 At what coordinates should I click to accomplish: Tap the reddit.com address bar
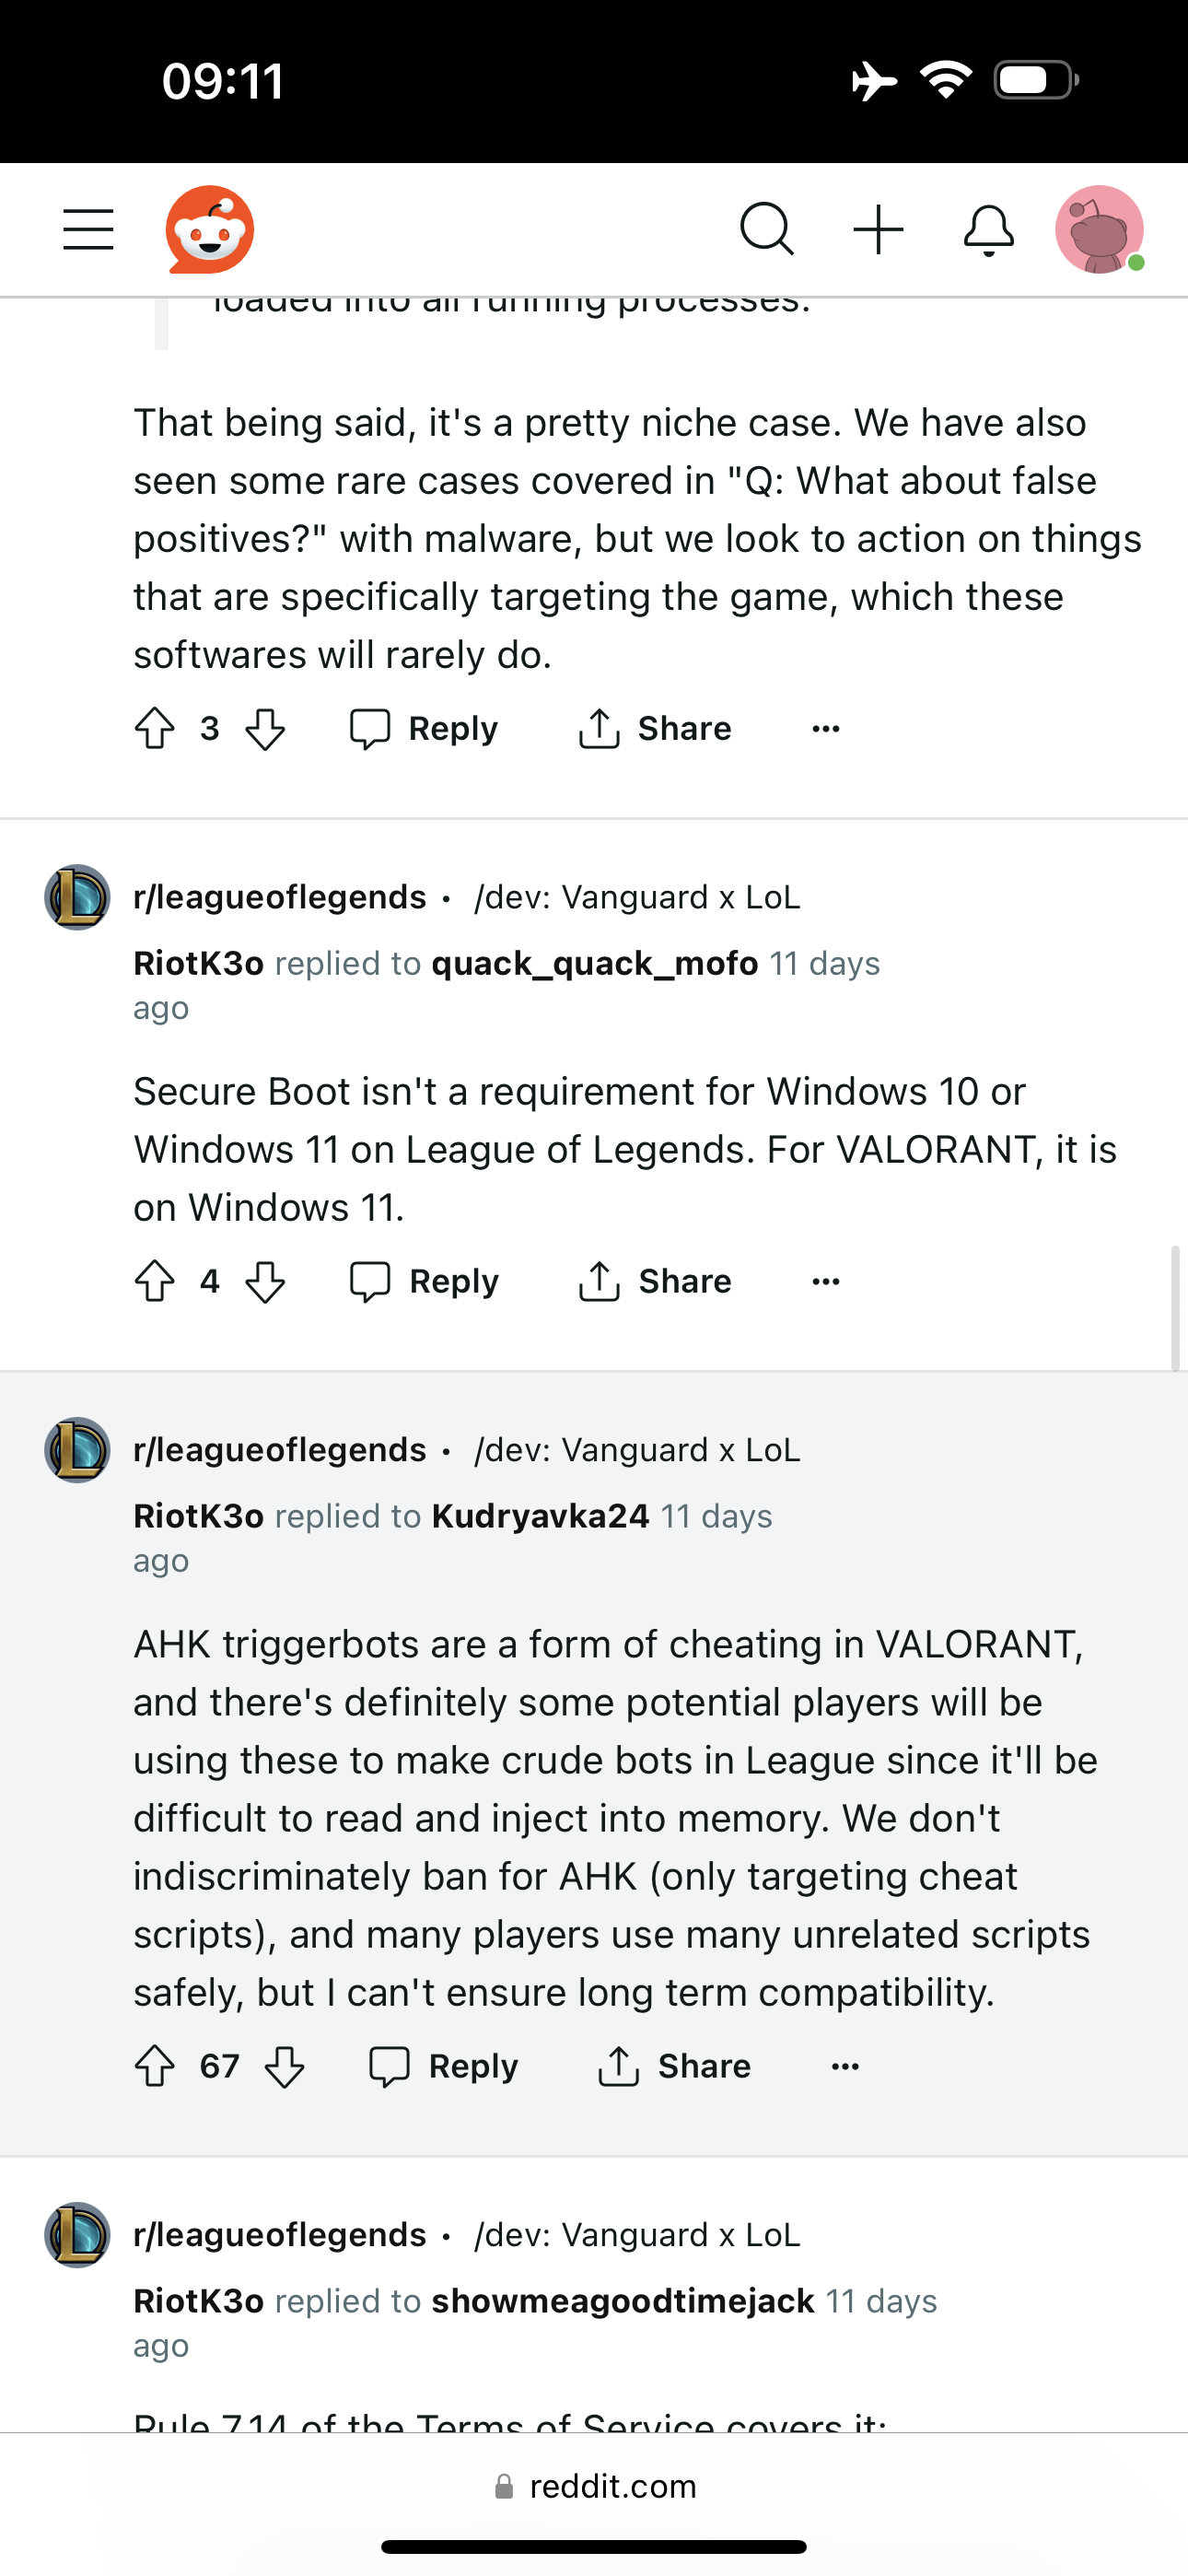(594, 2486)
